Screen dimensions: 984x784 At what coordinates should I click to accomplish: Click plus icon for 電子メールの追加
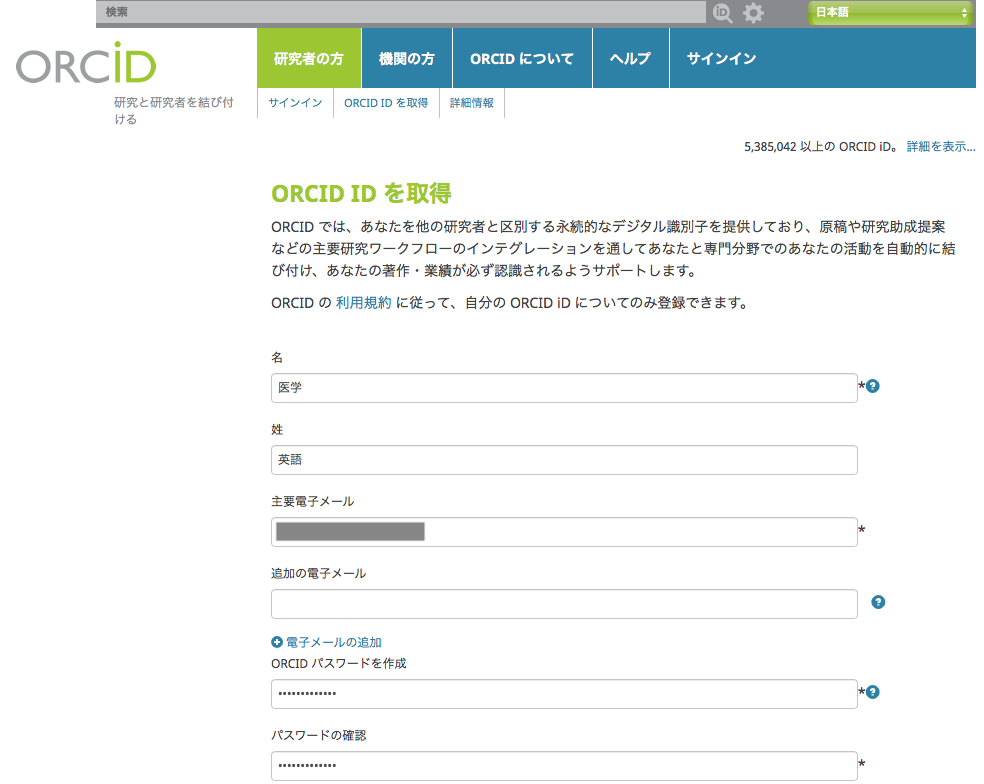click(277, 642)
